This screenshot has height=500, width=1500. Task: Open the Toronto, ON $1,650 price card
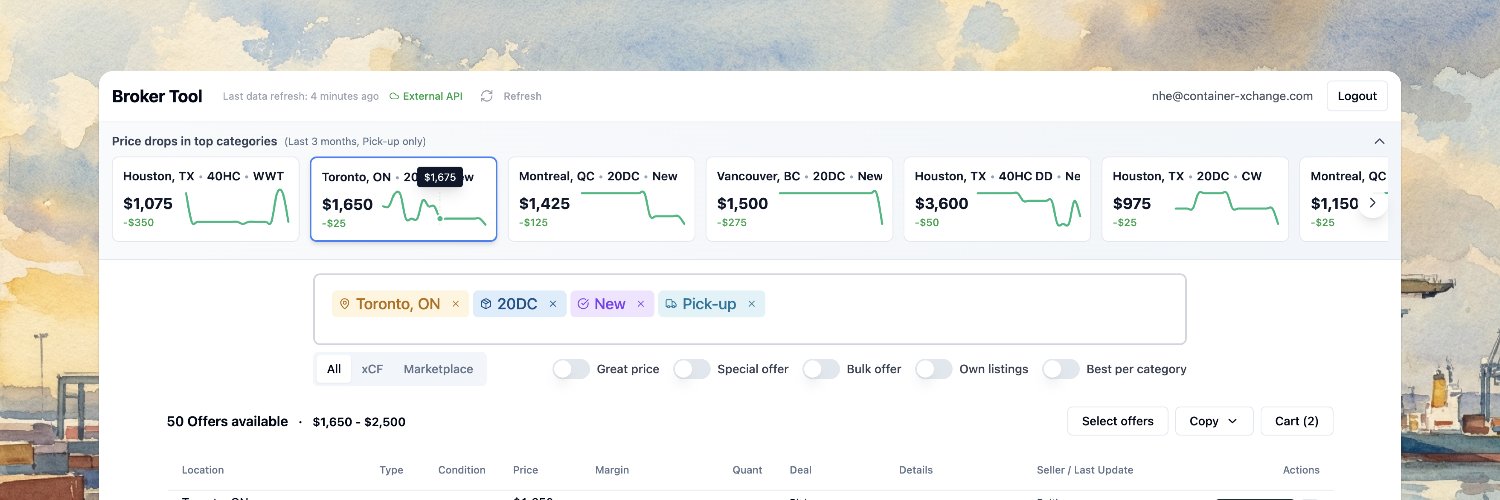point(403,199)
